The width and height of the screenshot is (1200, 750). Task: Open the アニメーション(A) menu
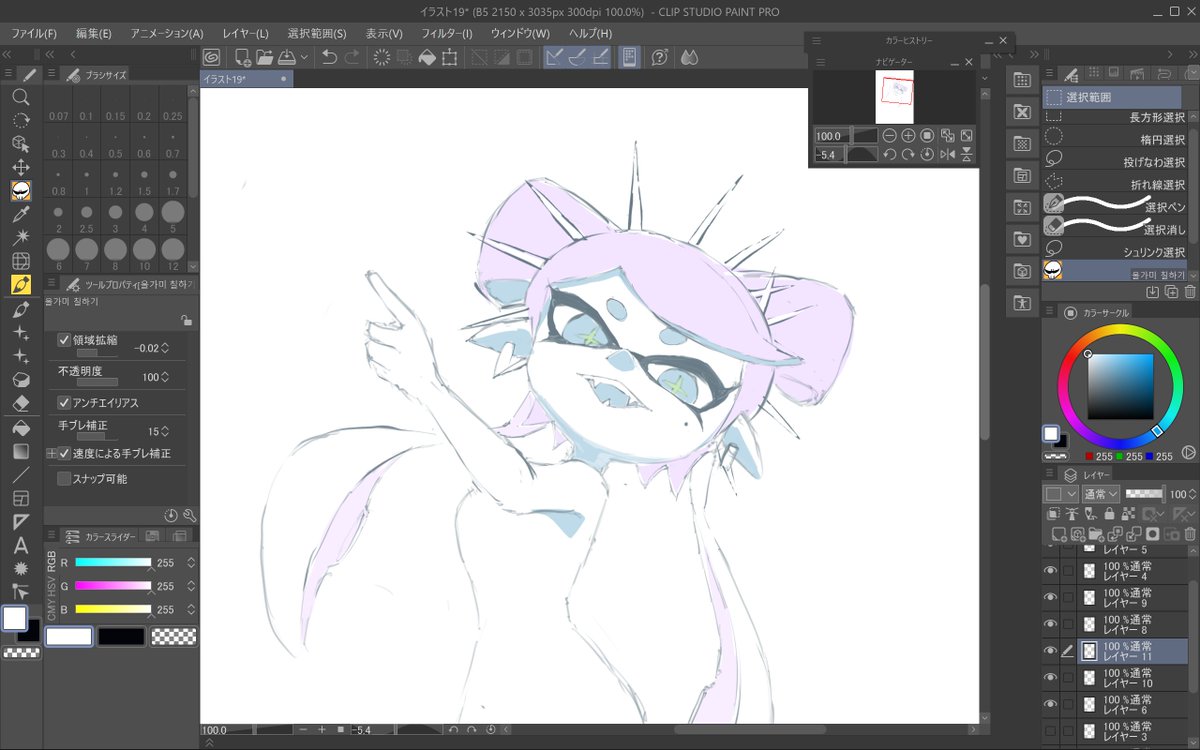(x=166, y=34)
